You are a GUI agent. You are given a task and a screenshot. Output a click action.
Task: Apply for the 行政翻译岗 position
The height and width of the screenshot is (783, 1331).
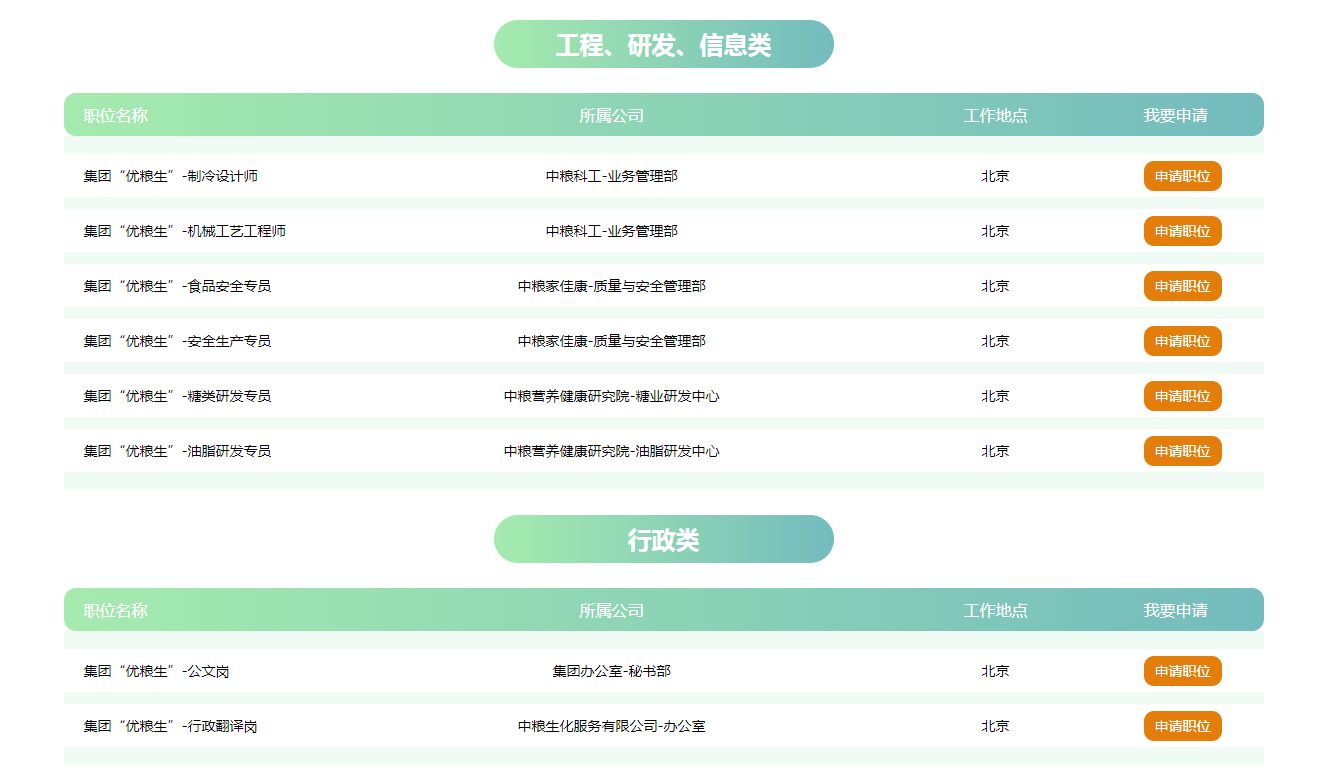click(x=1182, y=726)
